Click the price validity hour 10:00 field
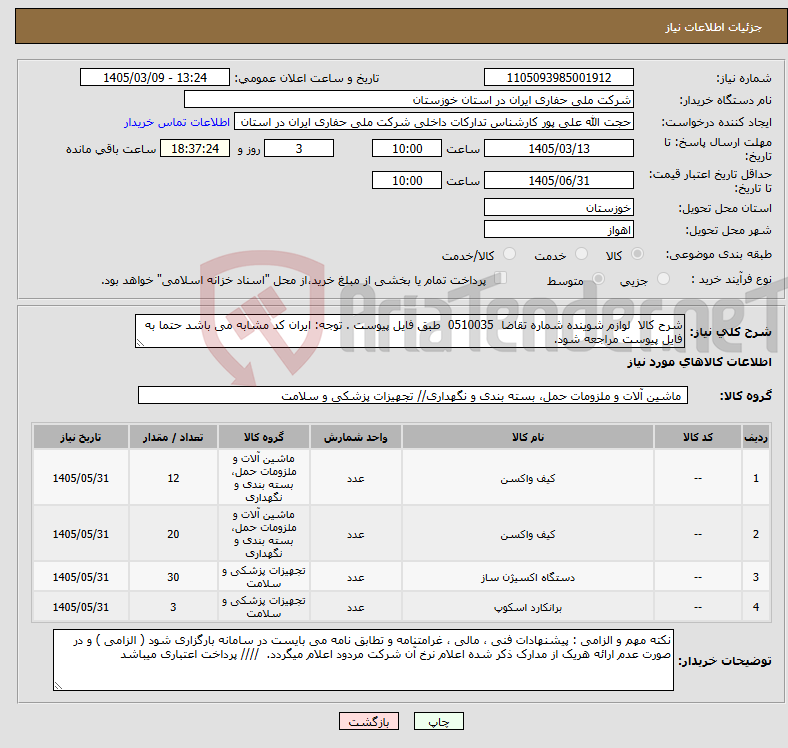This screenshot has width=788, height=748. coord(407,180)
